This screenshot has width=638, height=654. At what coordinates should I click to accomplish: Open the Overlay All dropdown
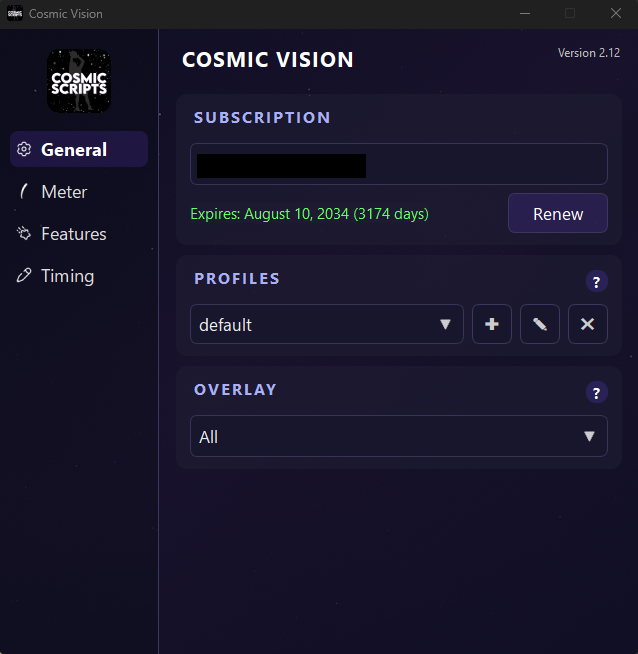(398, 436)
